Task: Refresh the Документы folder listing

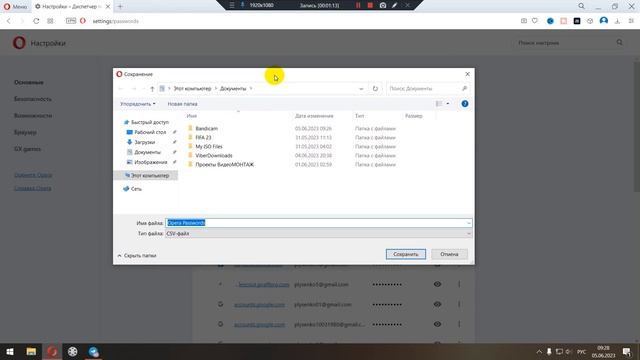Action: 375,89
